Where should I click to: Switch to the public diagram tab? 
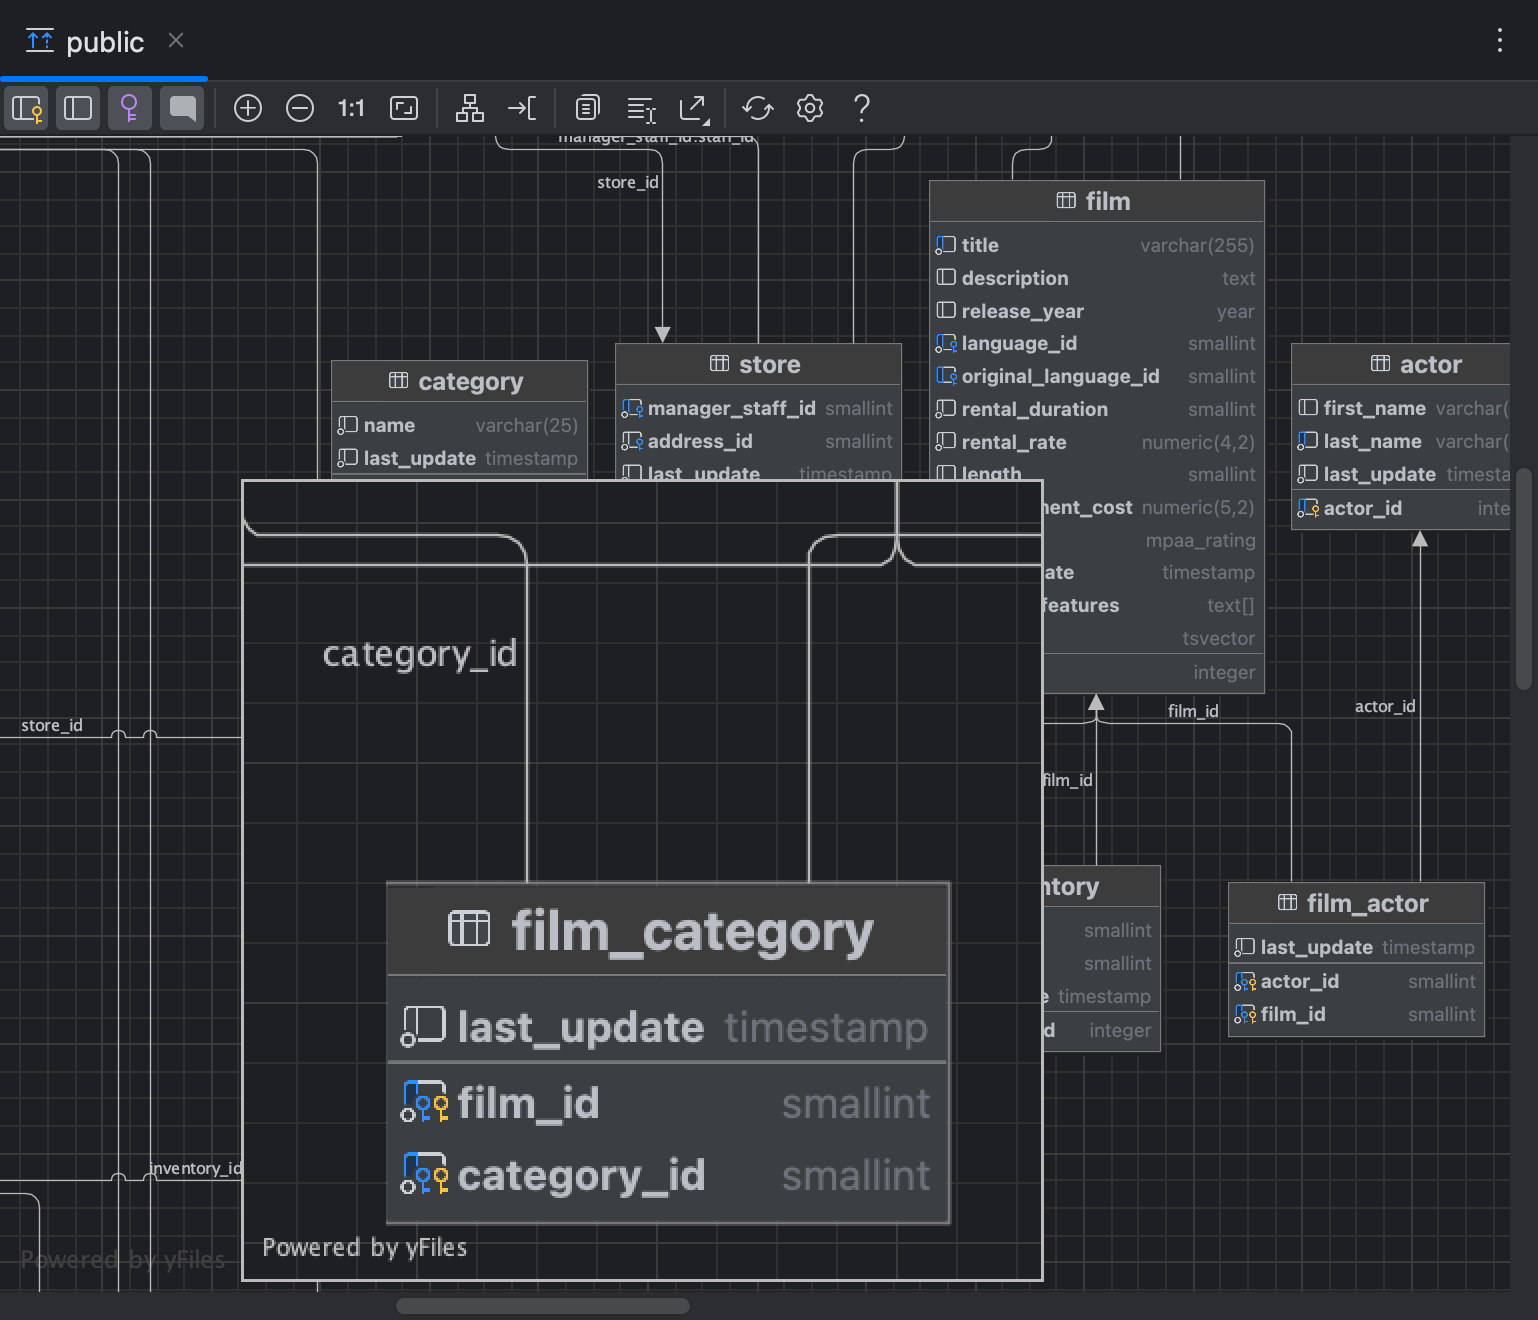coord(104,41)
